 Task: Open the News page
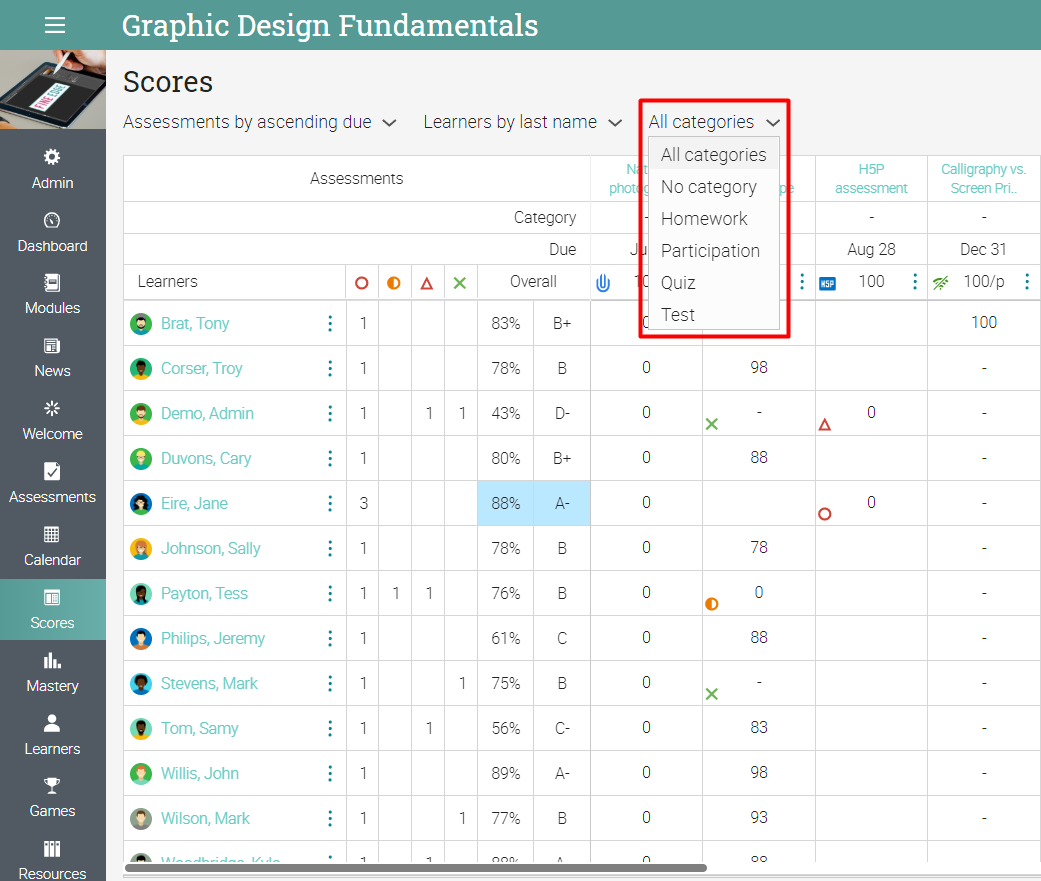(x=52, y=358)
